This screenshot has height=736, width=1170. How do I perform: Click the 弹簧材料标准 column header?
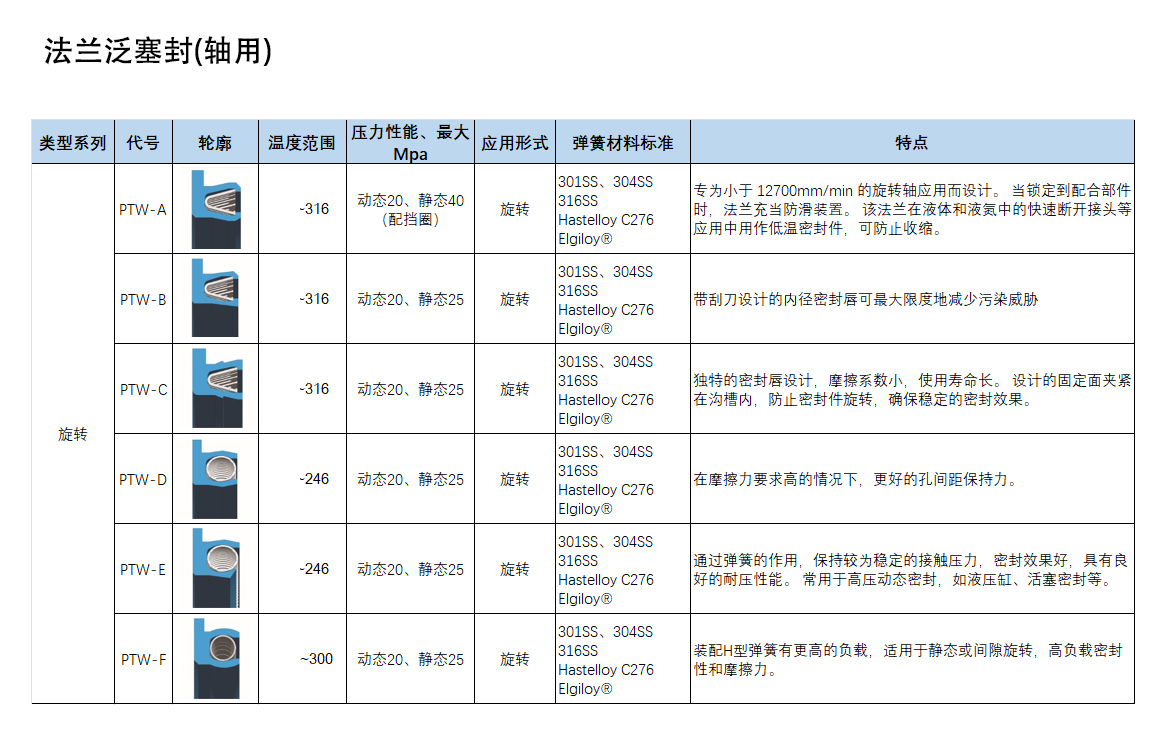[x=623, y=142]
